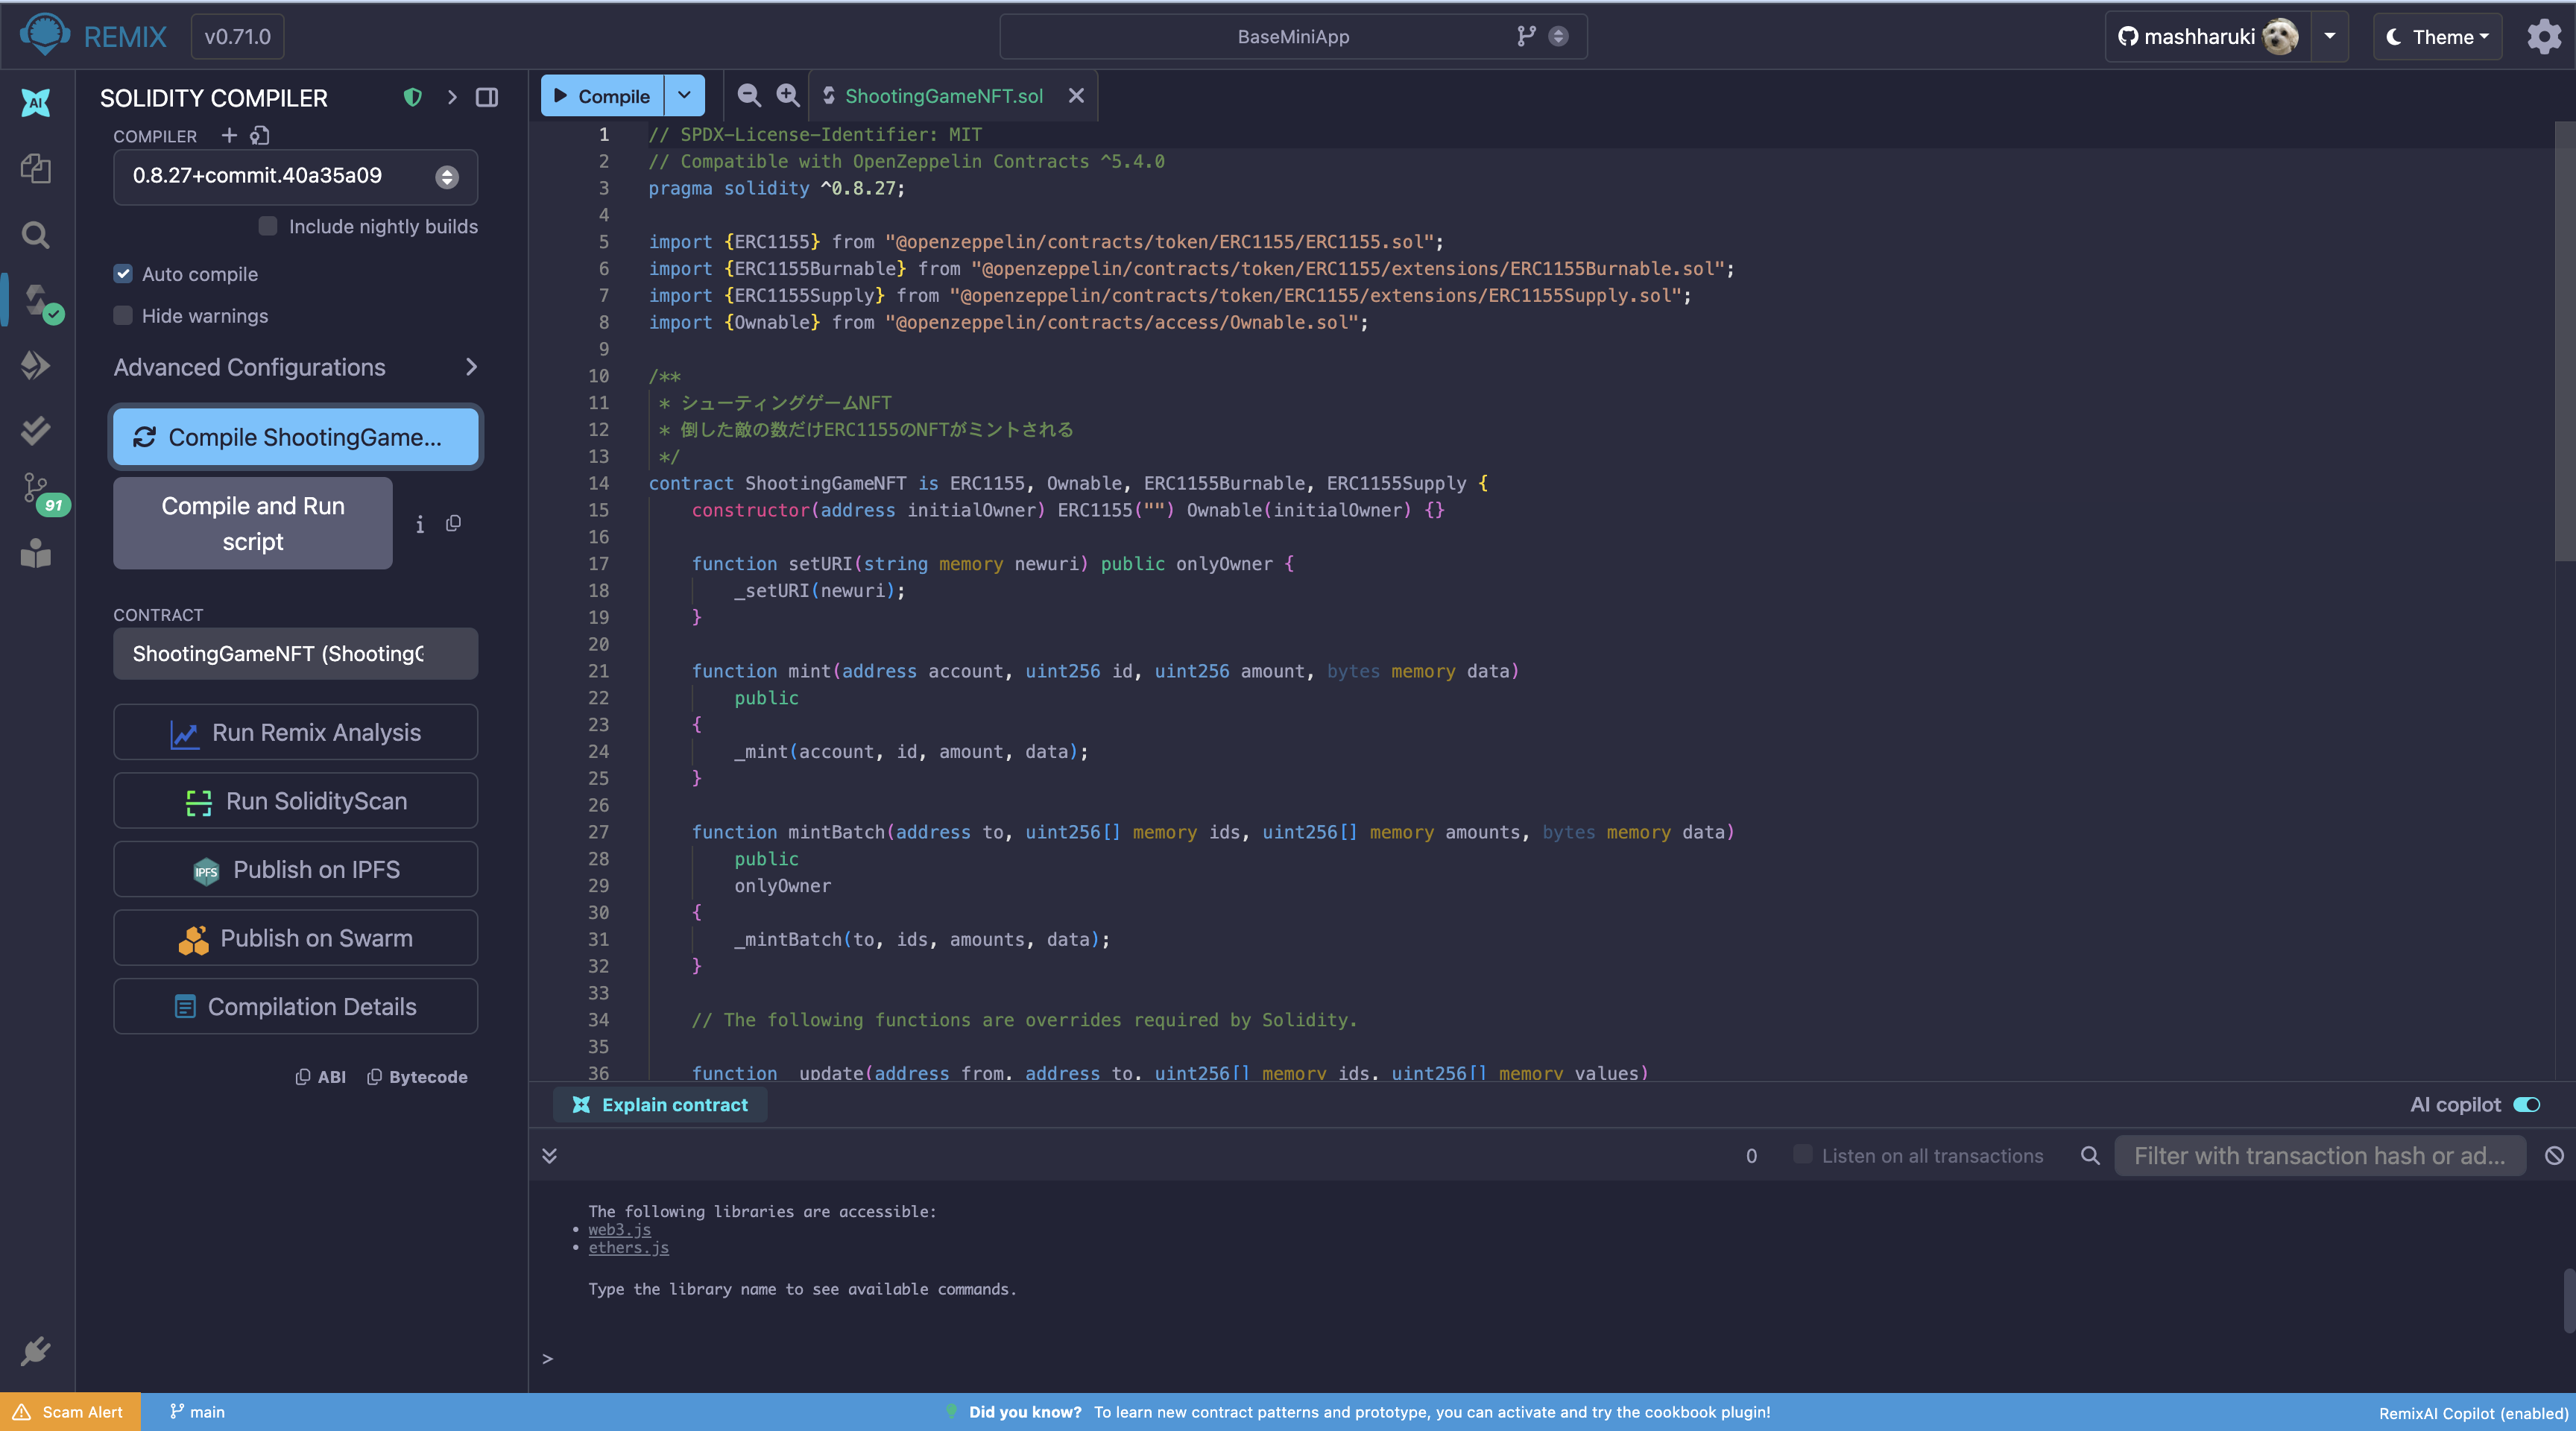Viewport: 2576px width, 1431px height.
Task: Open the Plugin Manager plug icon
Action: pos(36,1350)
